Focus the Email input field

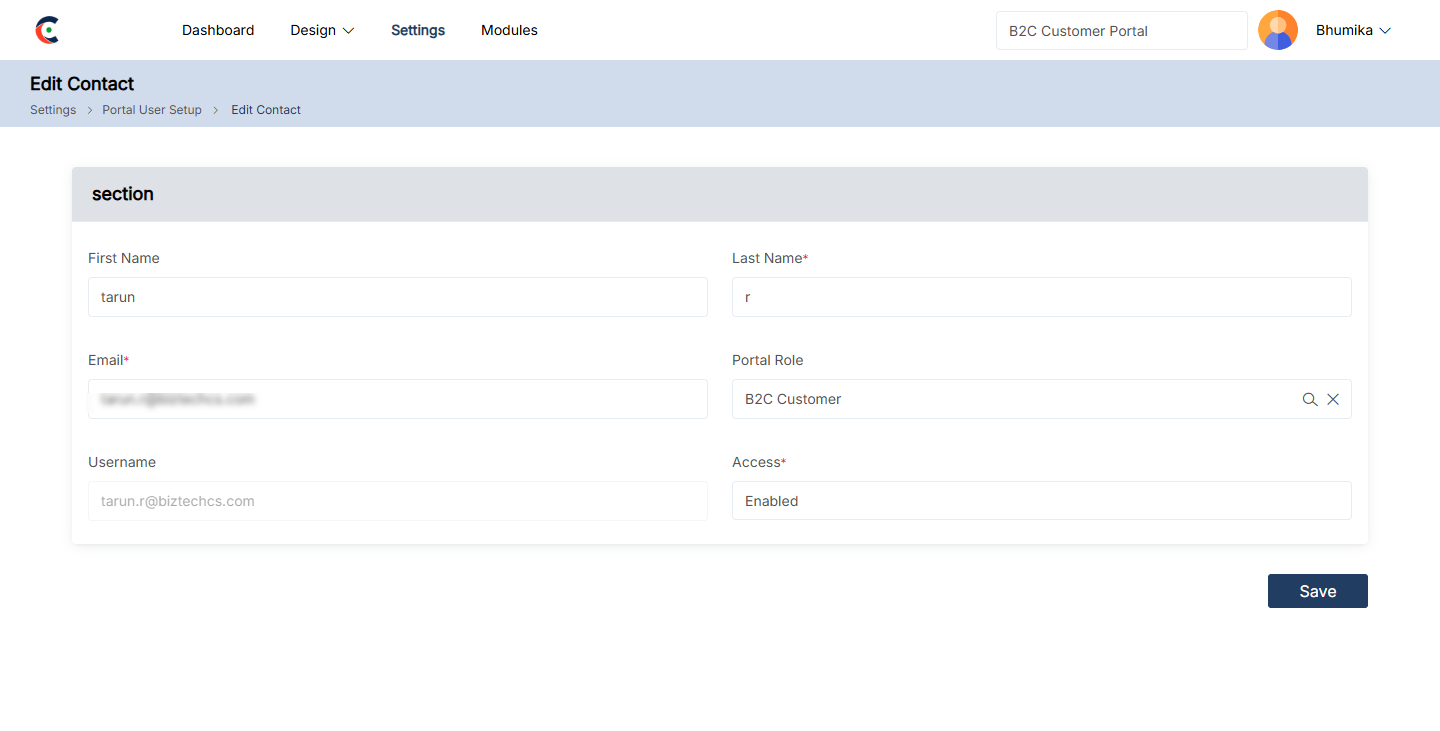397,399
